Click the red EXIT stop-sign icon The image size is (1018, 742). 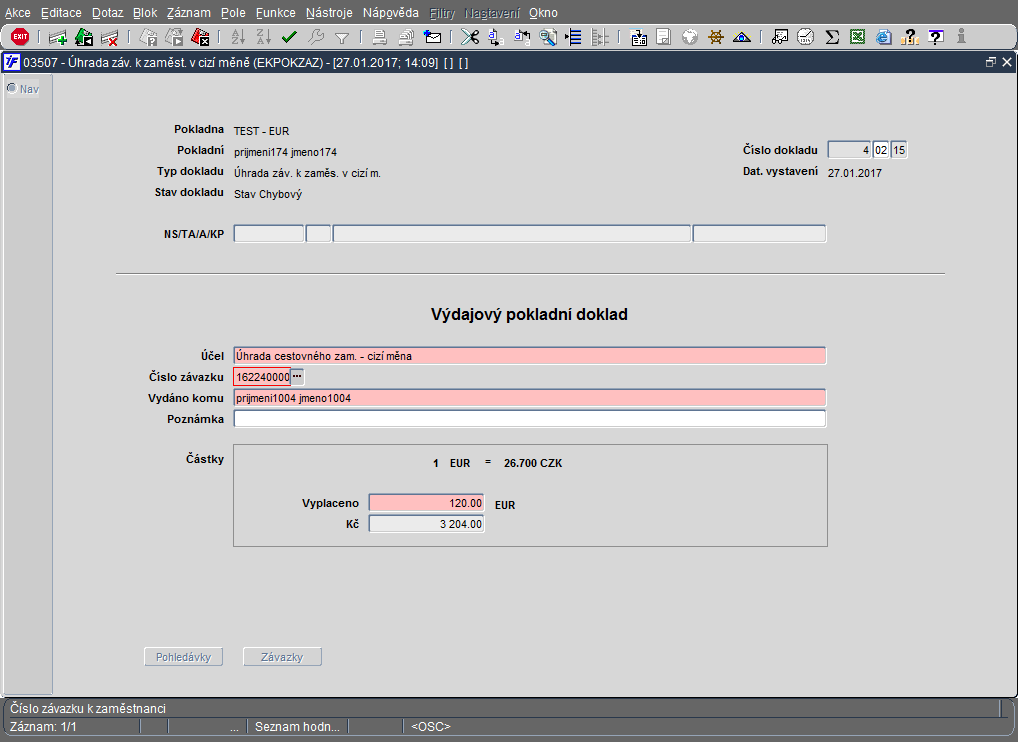[x=20, y=37]
